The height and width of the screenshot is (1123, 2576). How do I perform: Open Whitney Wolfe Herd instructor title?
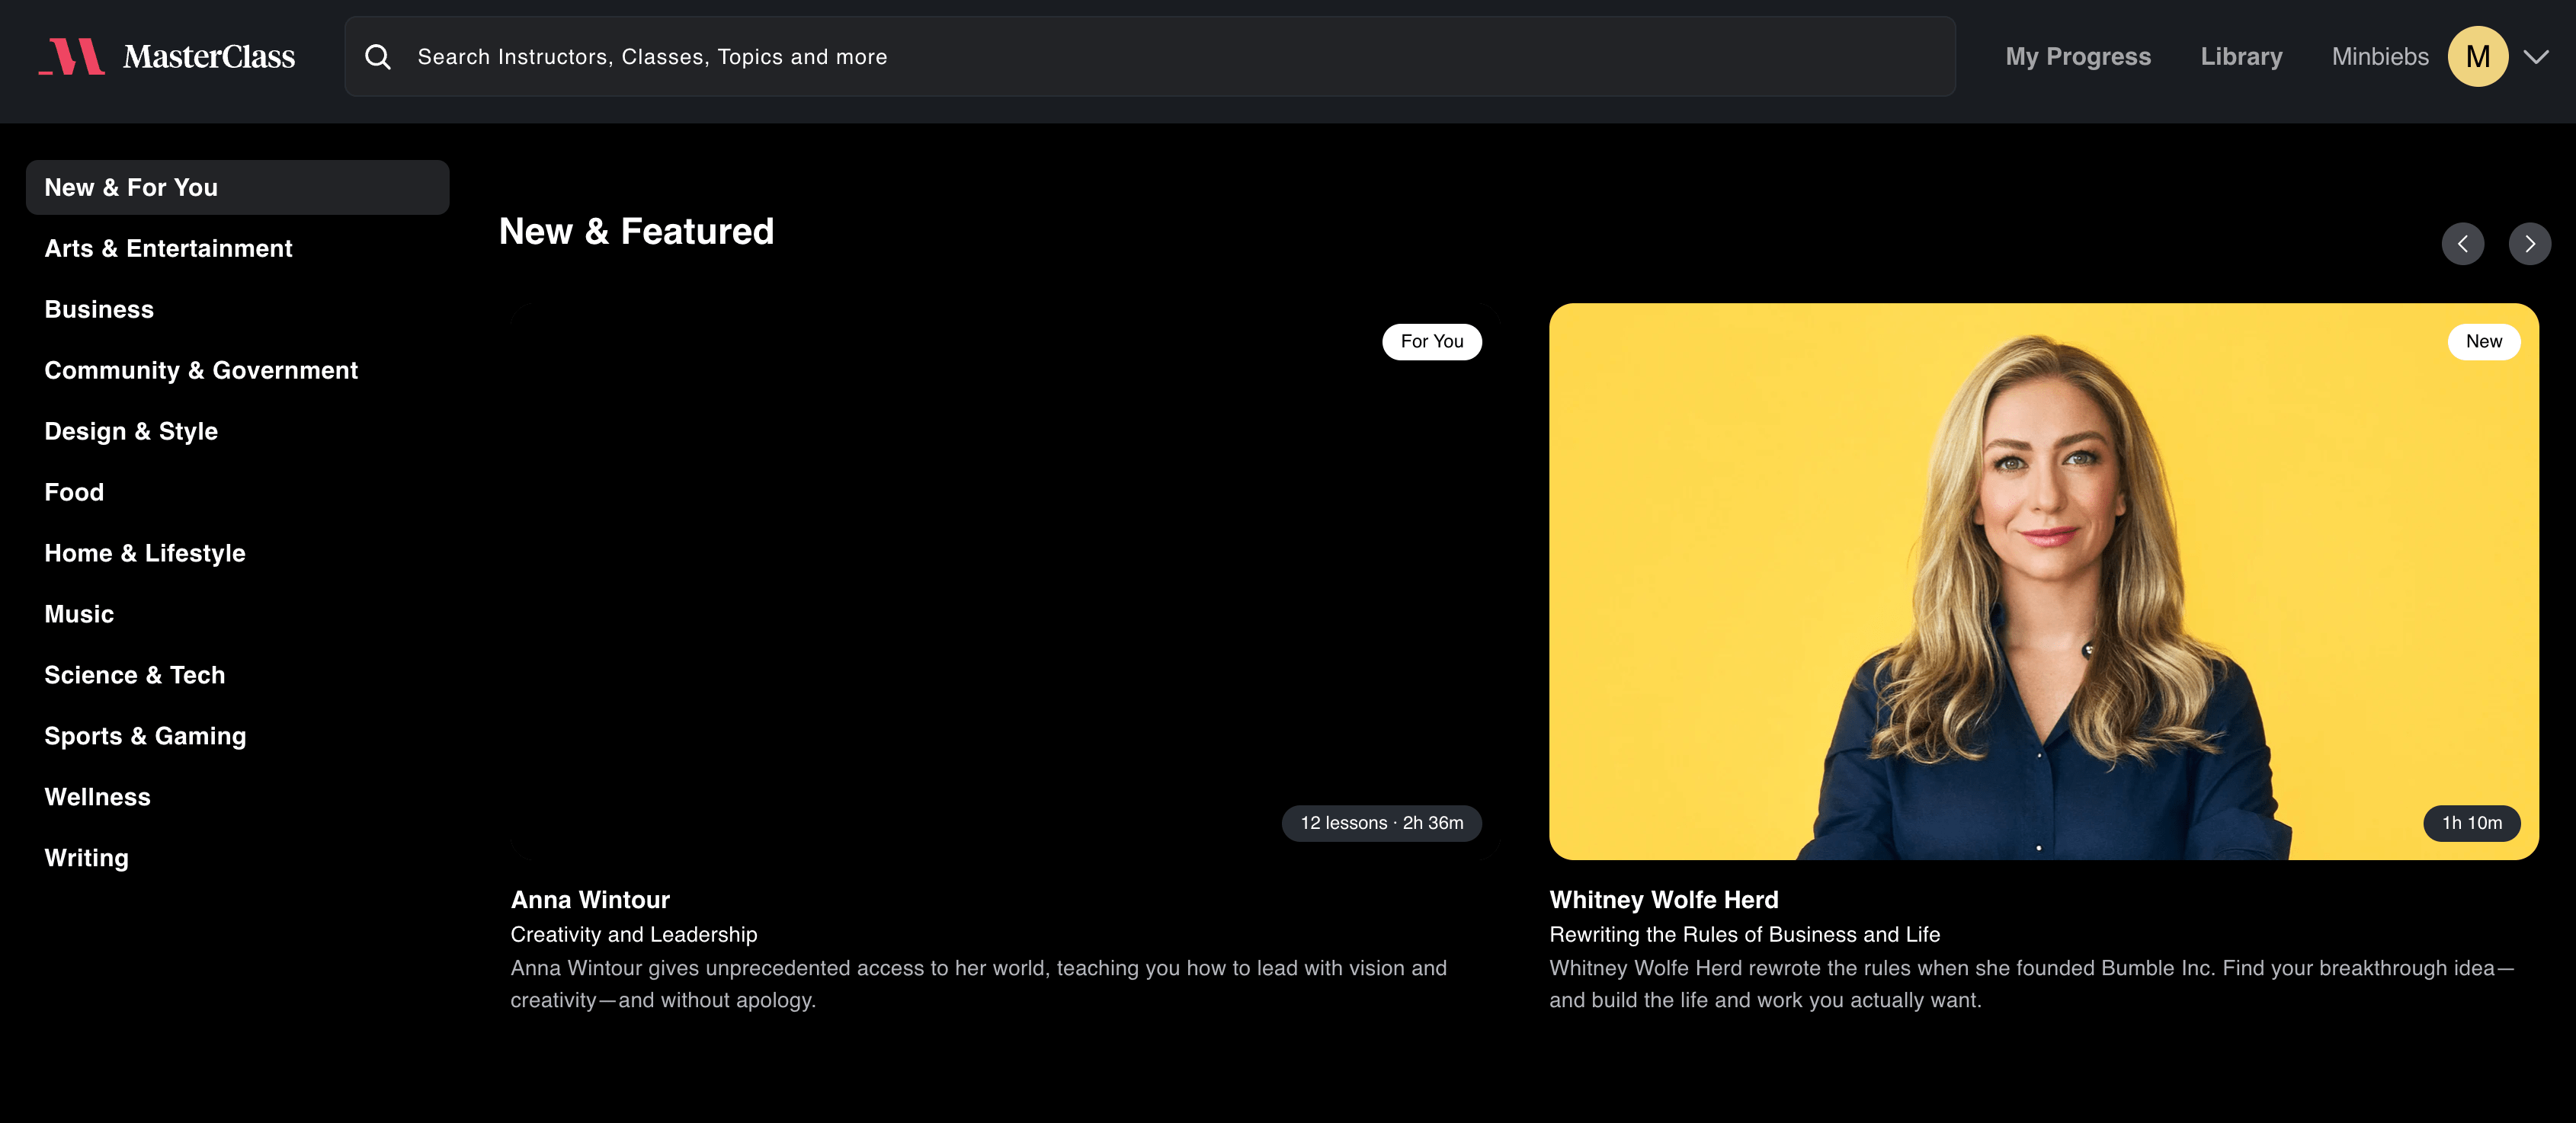coord(1663,900)
